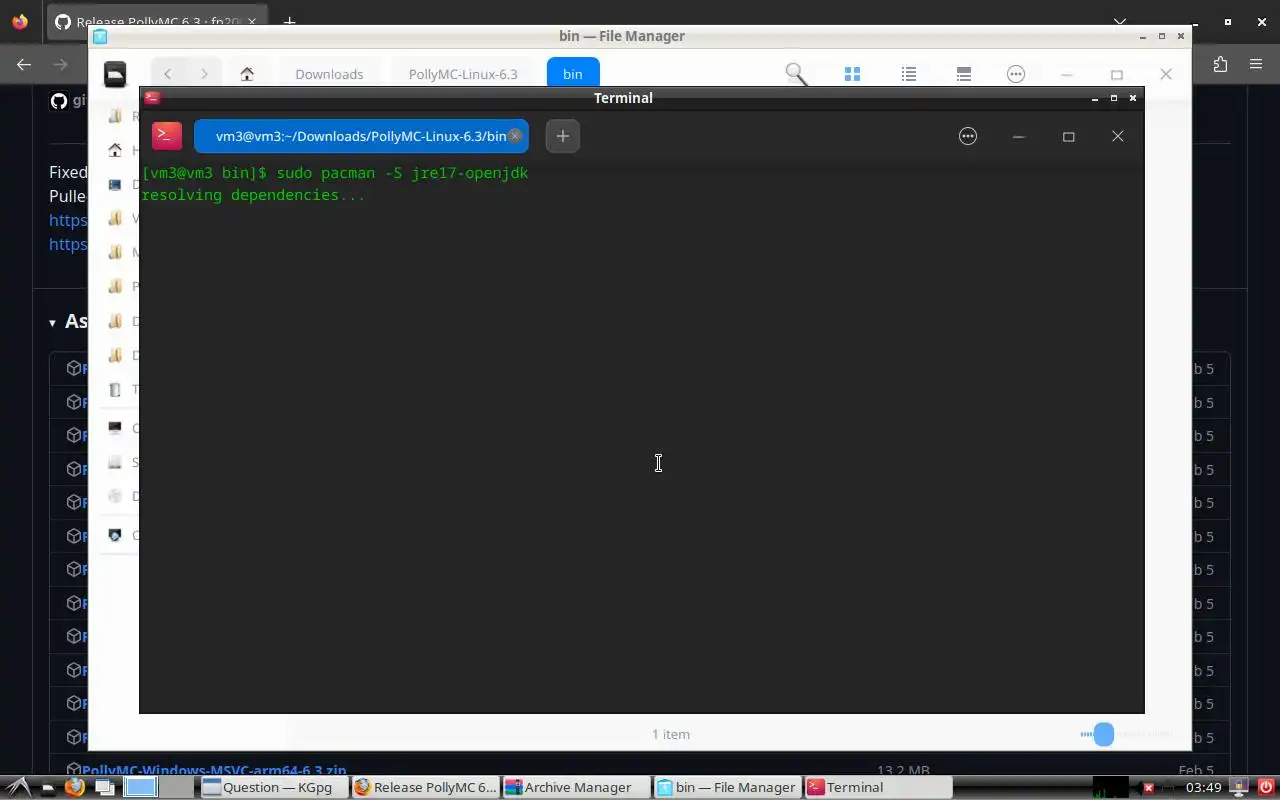Open the Firefox extensions puzzle icon

[1220, 64]
